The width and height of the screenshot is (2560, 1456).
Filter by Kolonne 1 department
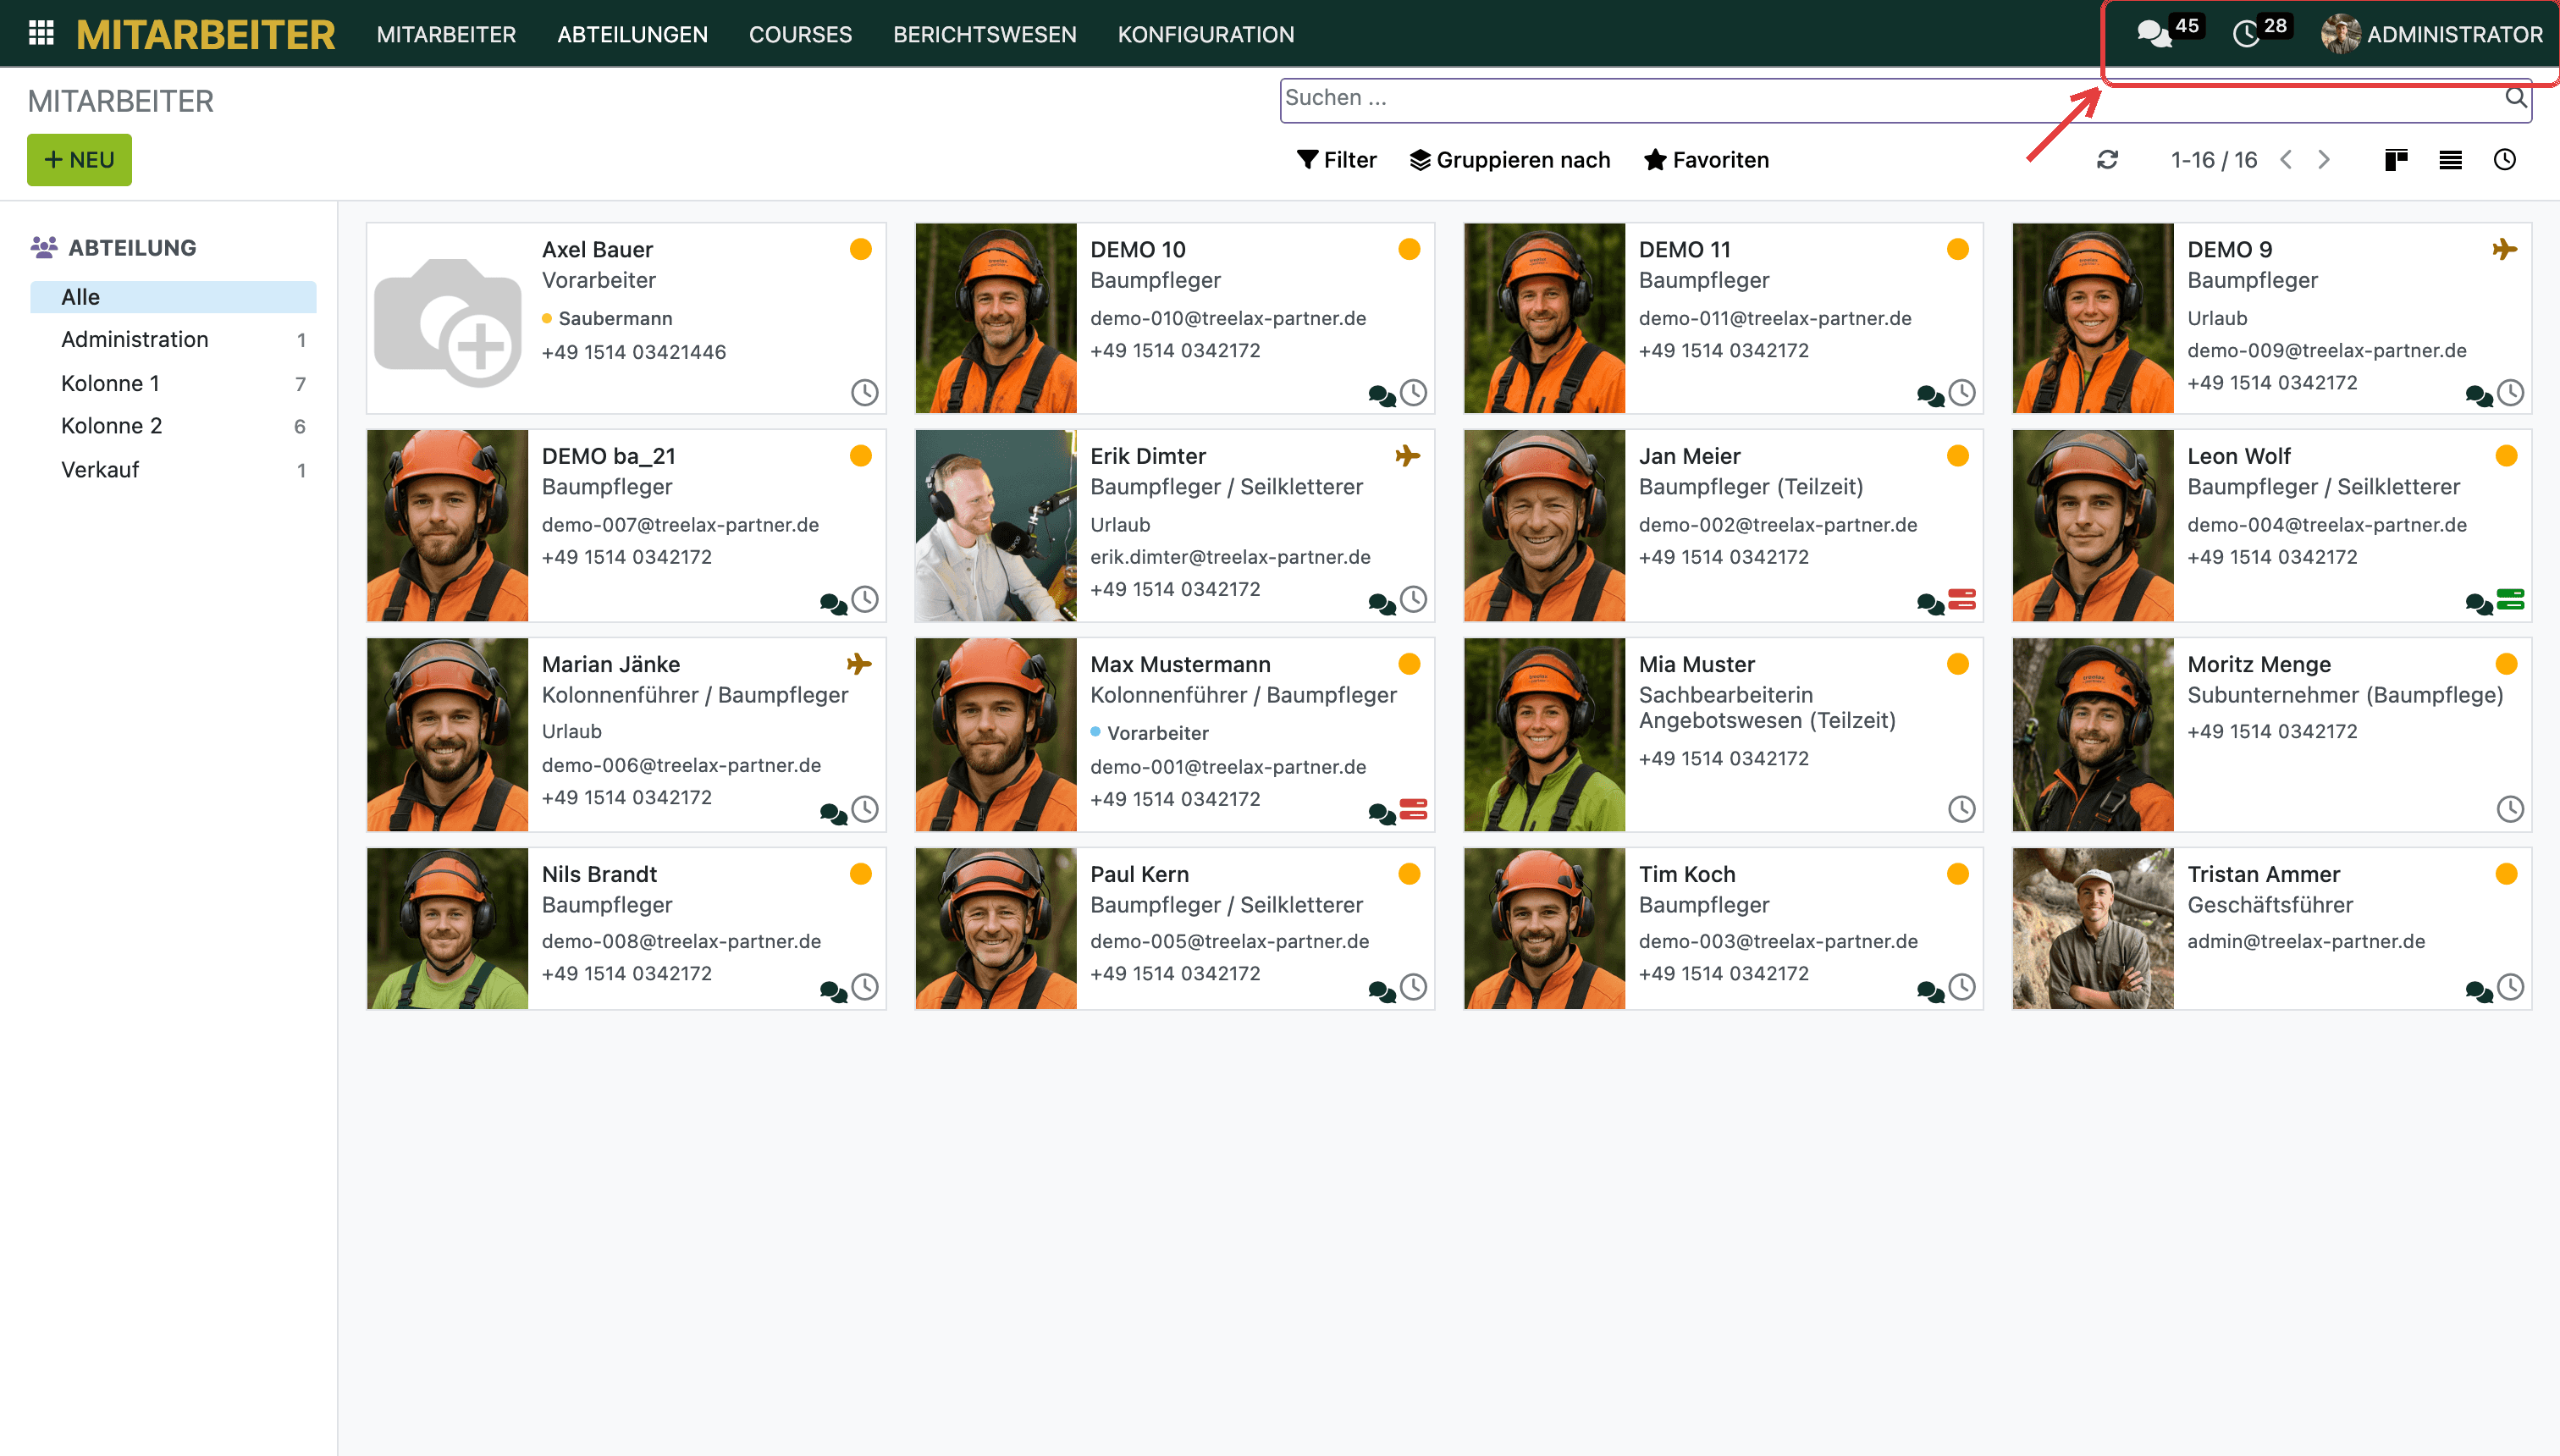point(173,384)
